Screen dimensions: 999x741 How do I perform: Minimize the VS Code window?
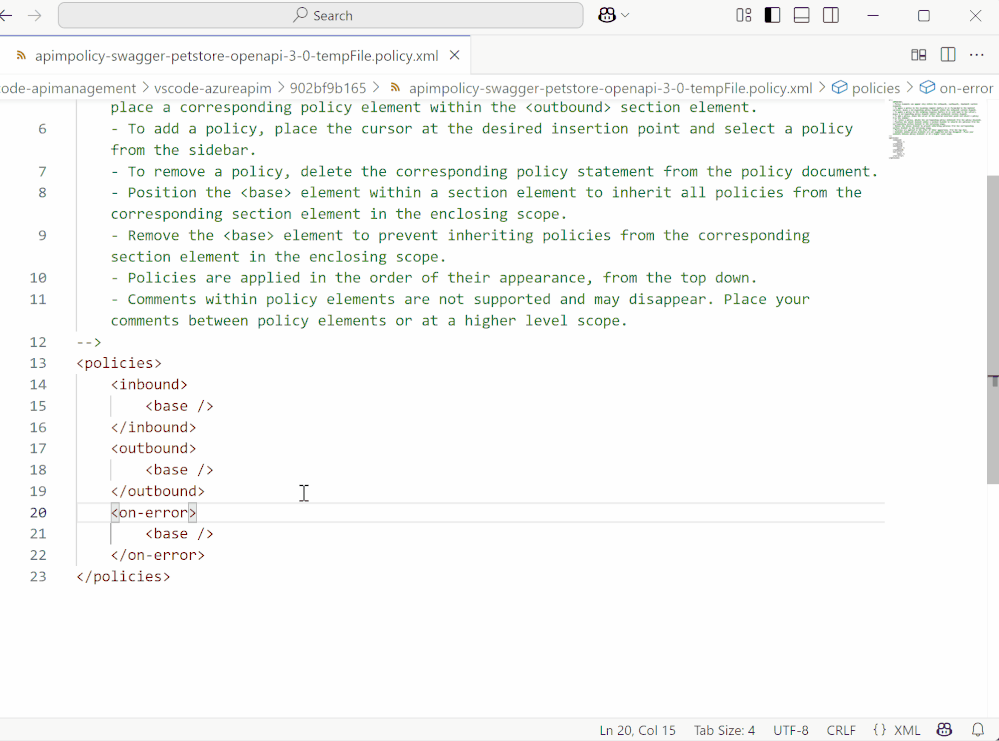873,15
